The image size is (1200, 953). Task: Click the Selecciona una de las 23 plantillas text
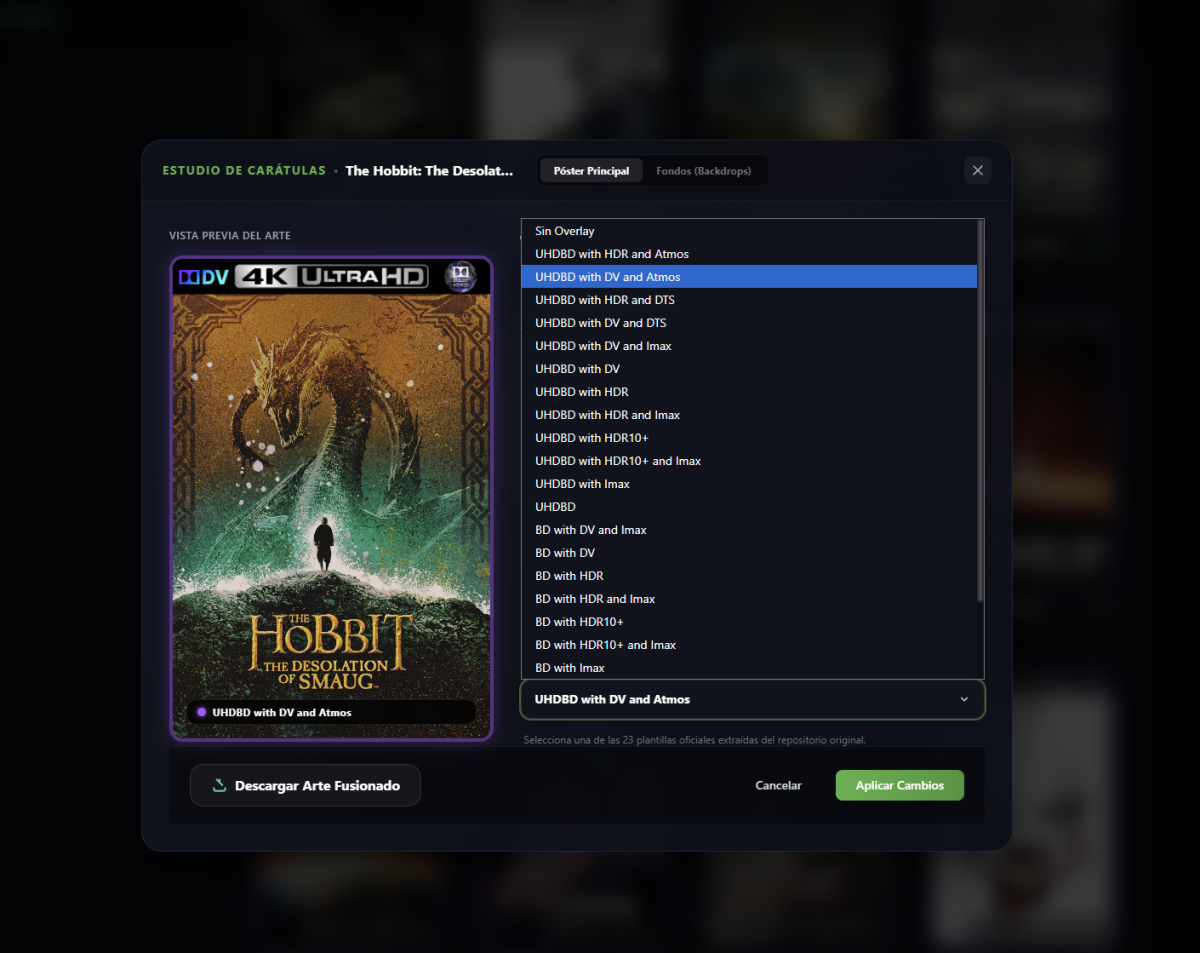tap(695, 740)
